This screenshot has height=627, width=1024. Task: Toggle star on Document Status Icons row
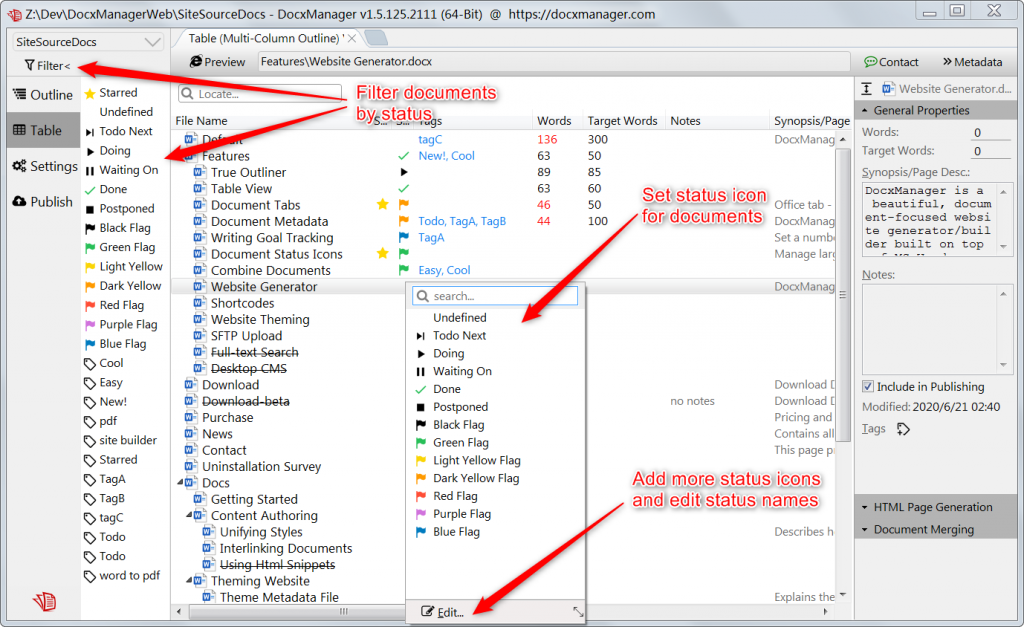383,253
